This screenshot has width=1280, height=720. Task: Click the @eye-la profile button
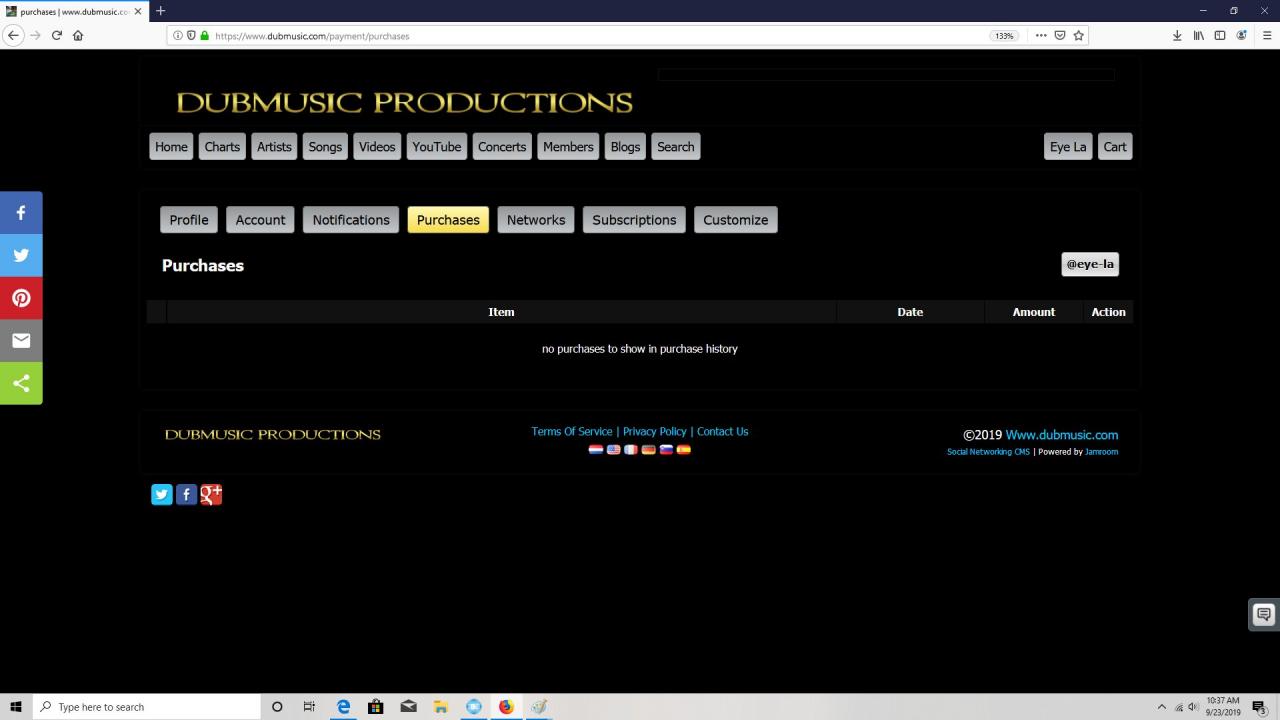[x=1090, y=264]
